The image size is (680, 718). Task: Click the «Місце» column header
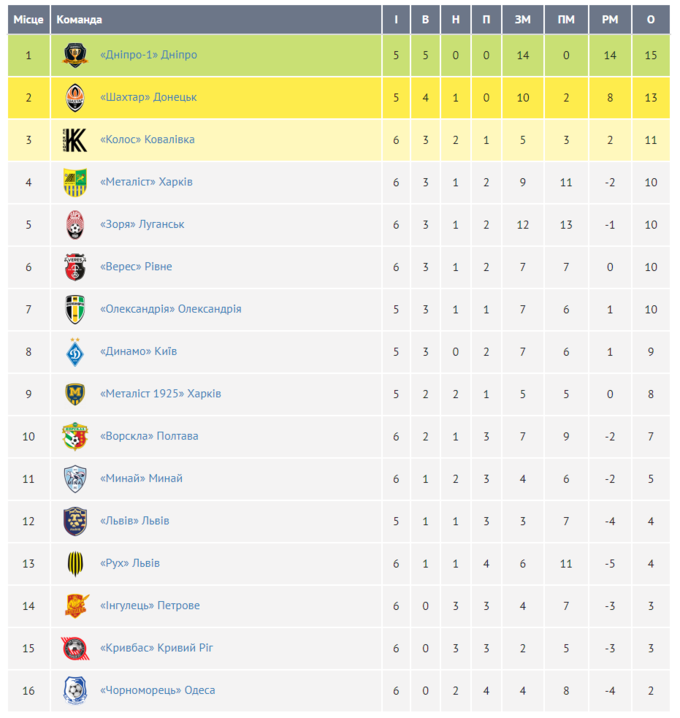(28, 20)
